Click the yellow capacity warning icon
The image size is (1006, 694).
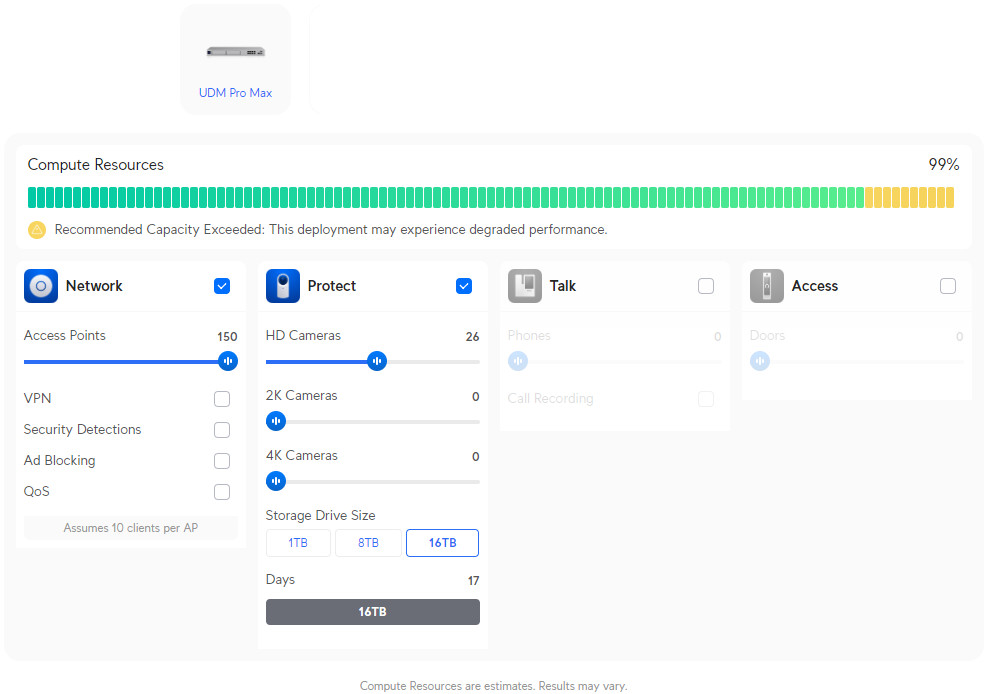tap(37, 230)
